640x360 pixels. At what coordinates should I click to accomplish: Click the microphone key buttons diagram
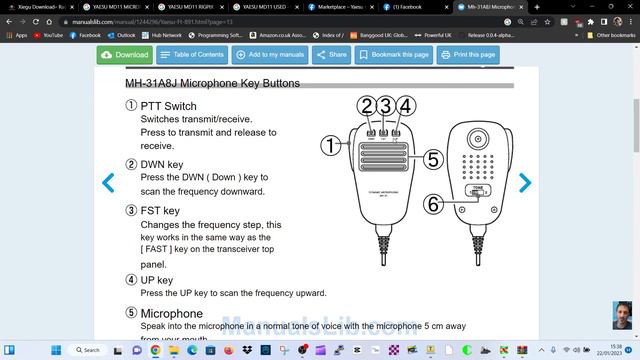[417, 181]
